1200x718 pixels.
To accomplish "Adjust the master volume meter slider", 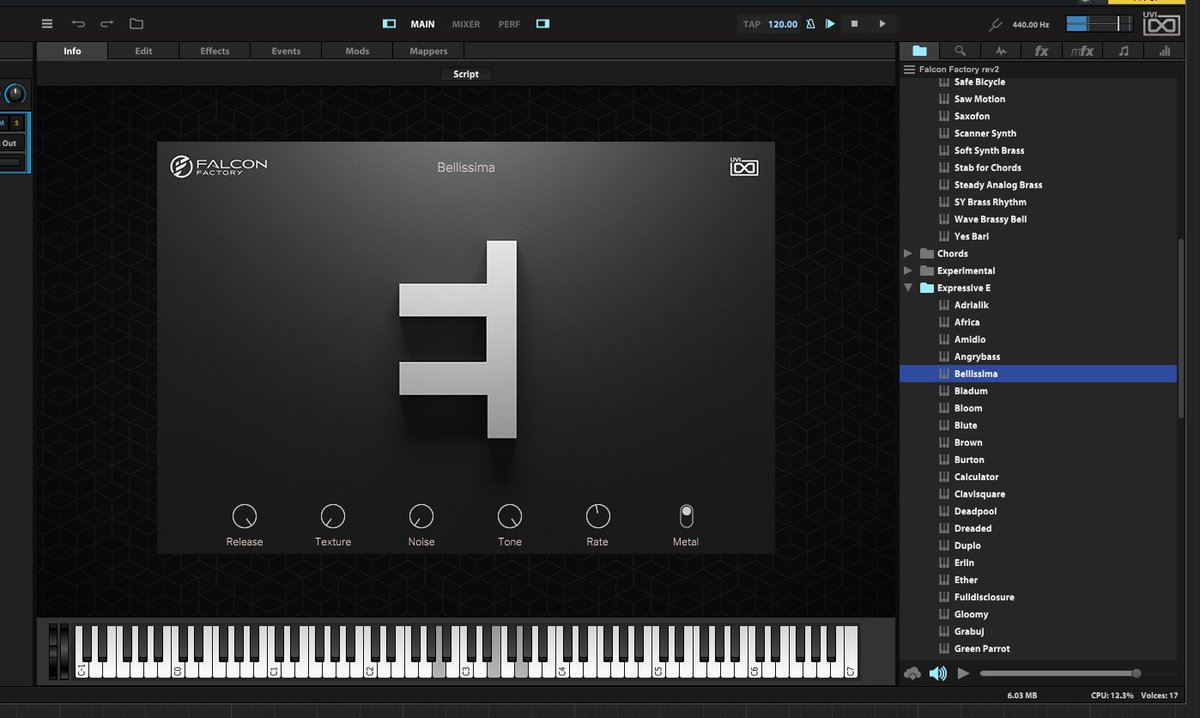I will pyautogui.click(x=1101, y=24).
